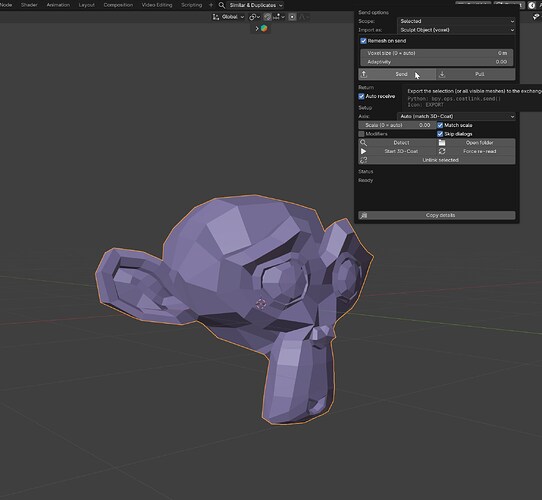Enable the Modifiers checkbox
This screenshot has width=542, height=500.
point(362,134)
